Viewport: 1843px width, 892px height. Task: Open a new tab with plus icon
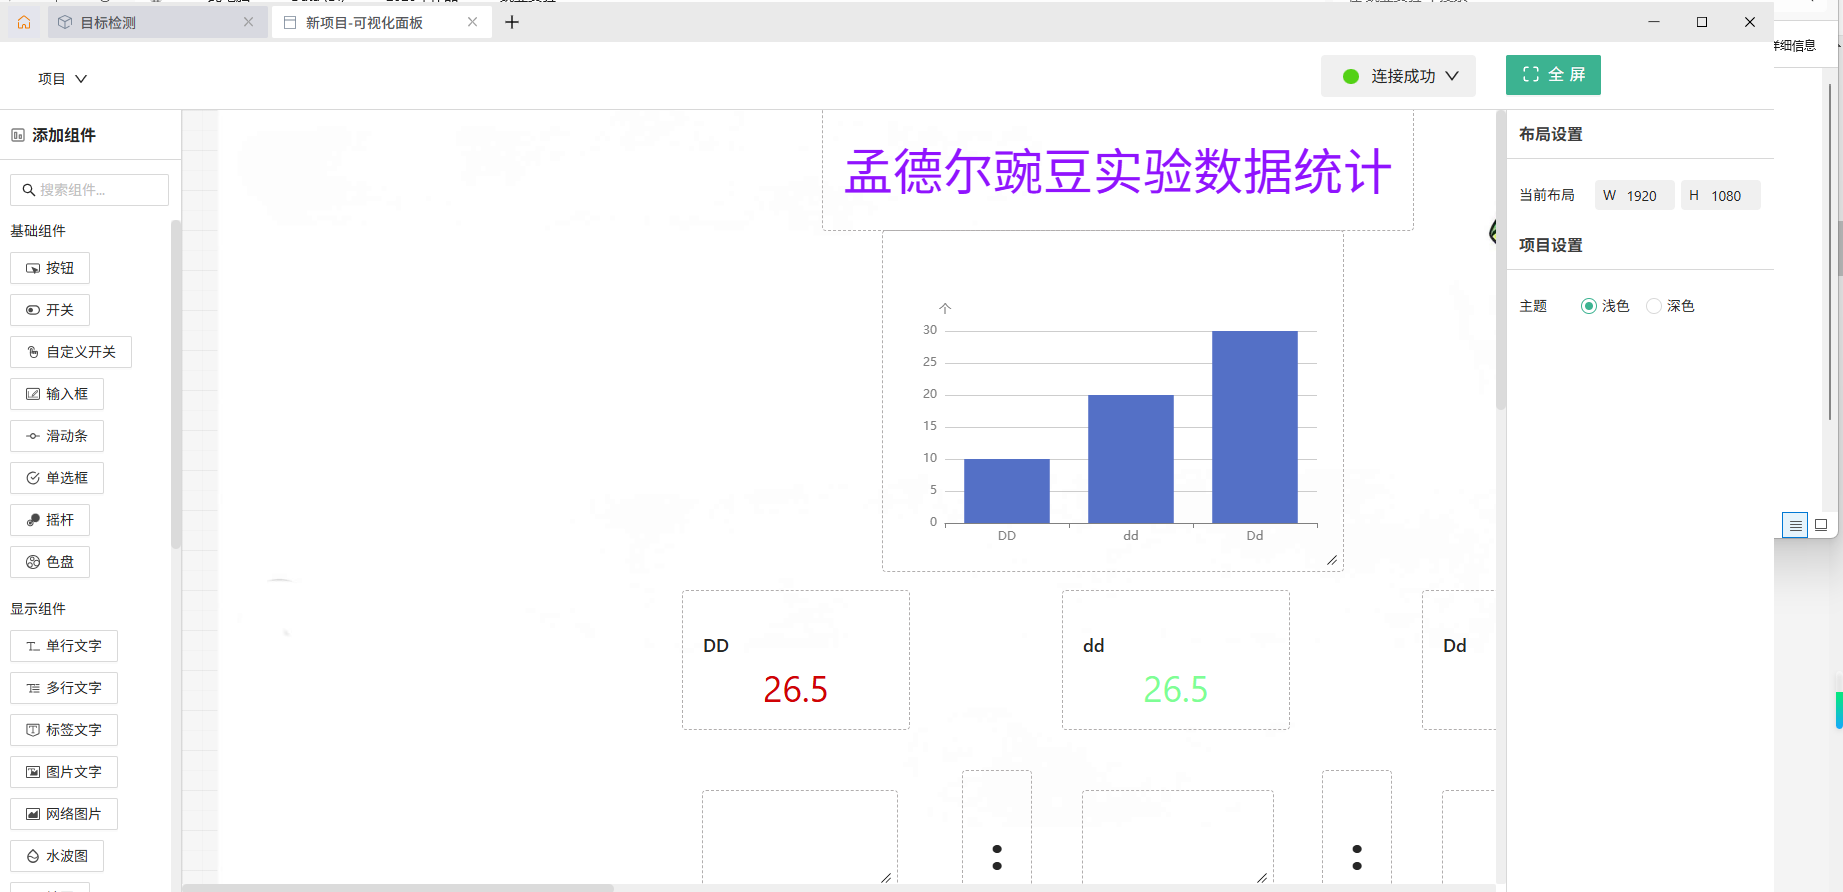tap(512, 22)
